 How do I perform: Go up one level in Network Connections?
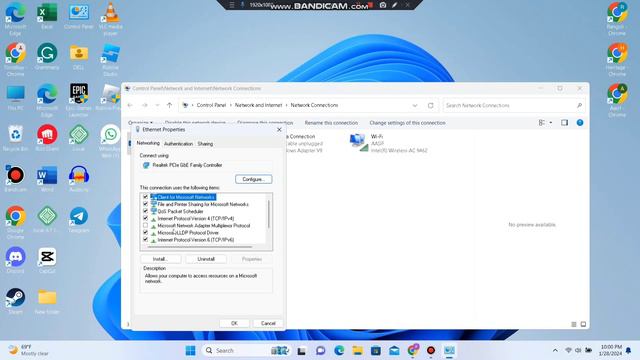tap(169, 105)
